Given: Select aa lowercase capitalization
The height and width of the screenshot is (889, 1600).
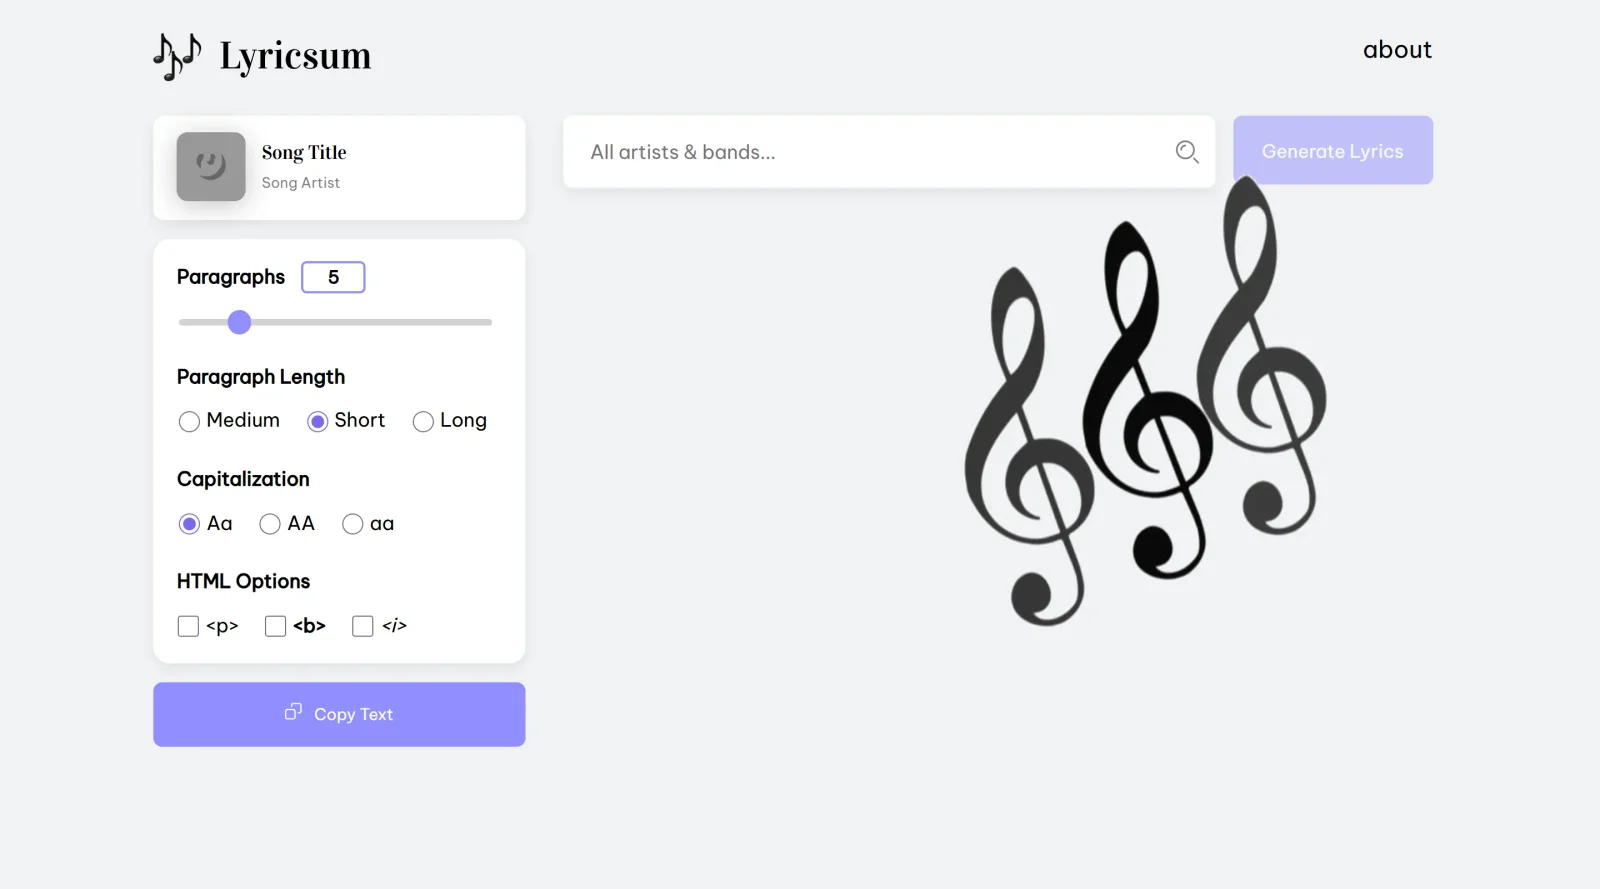Looking at the screenshot, I should pyautogui.click(x=352, y=523).
